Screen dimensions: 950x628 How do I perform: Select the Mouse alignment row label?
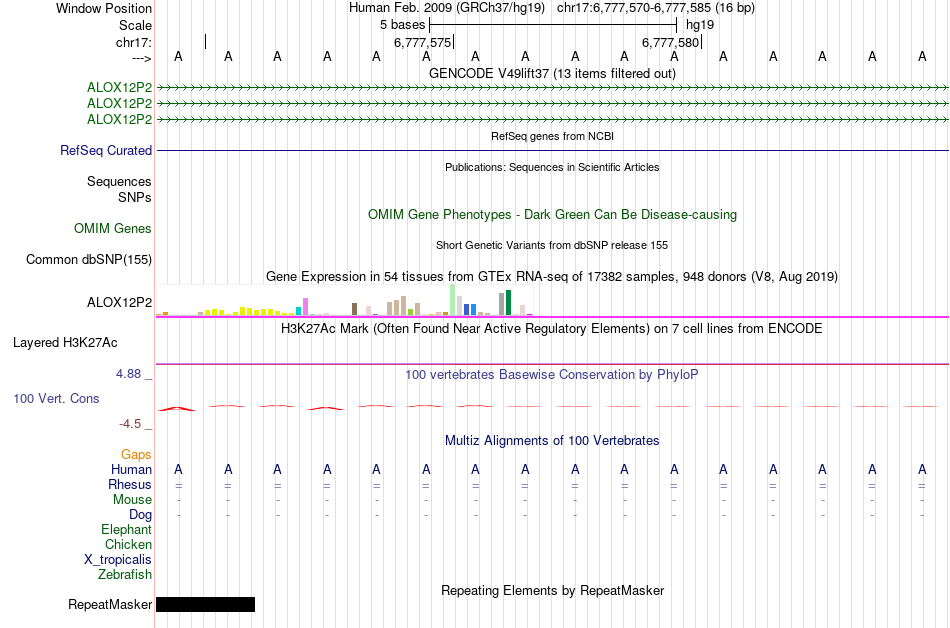(132, 500)
